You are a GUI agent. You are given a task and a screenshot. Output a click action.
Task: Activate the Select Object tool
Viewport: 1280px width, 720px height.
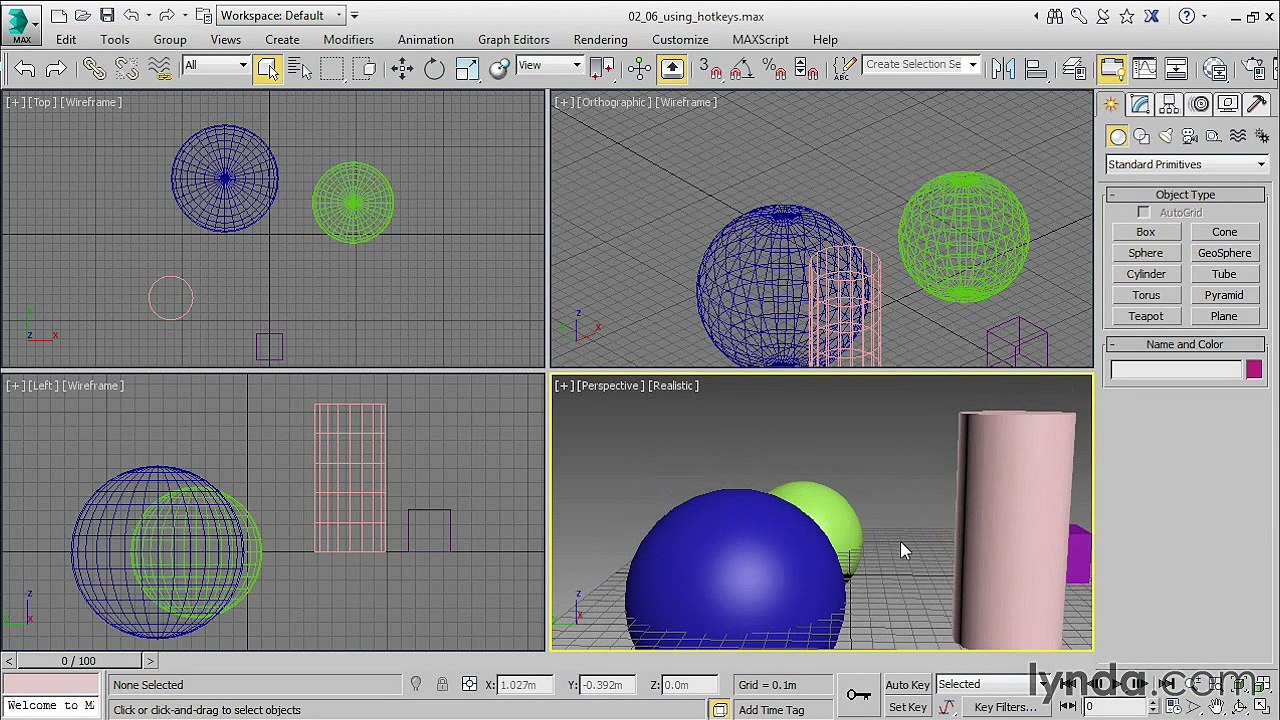pyautogui.click(x=268, y=68)
